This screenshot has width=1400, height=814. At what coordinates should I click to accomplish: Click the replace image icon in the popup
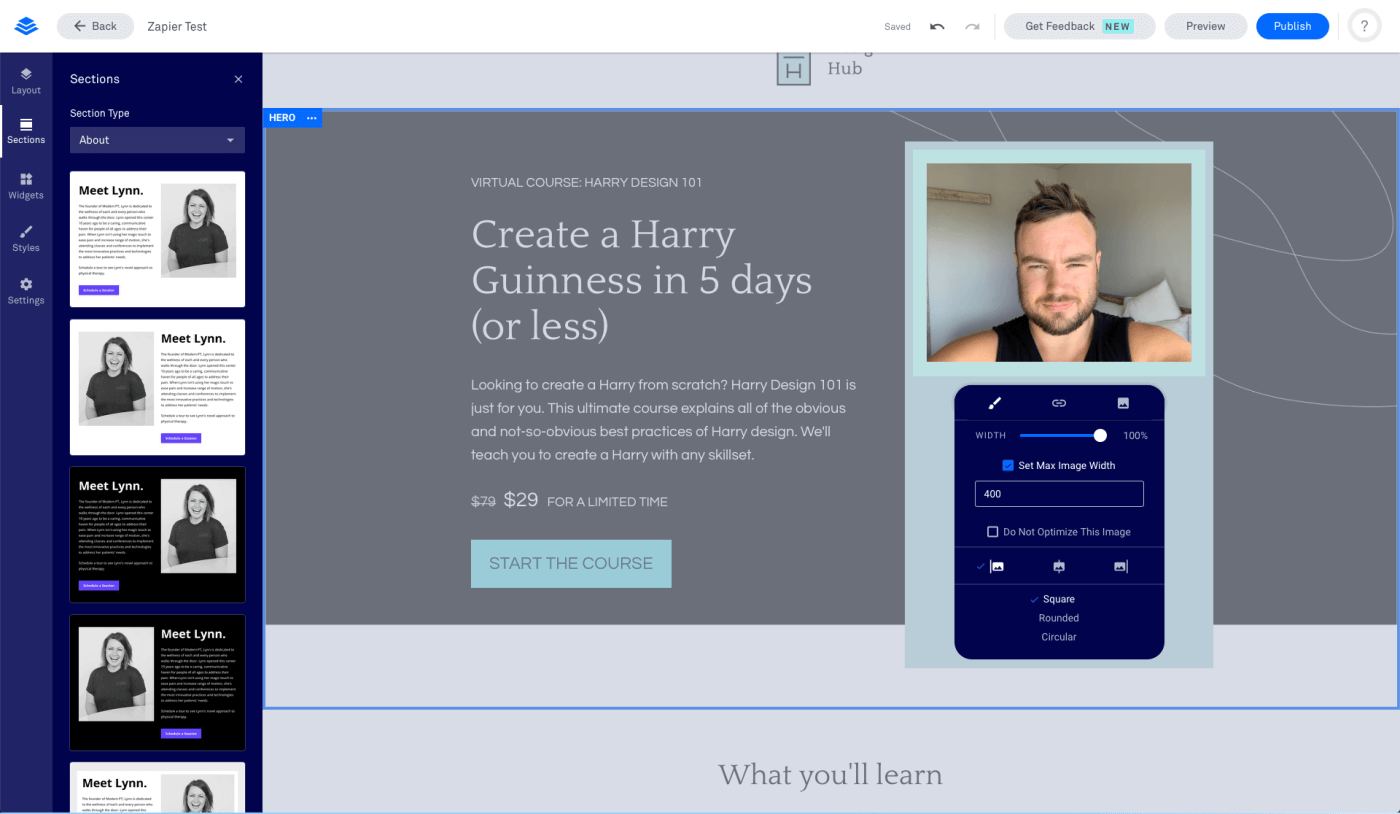1123,403
